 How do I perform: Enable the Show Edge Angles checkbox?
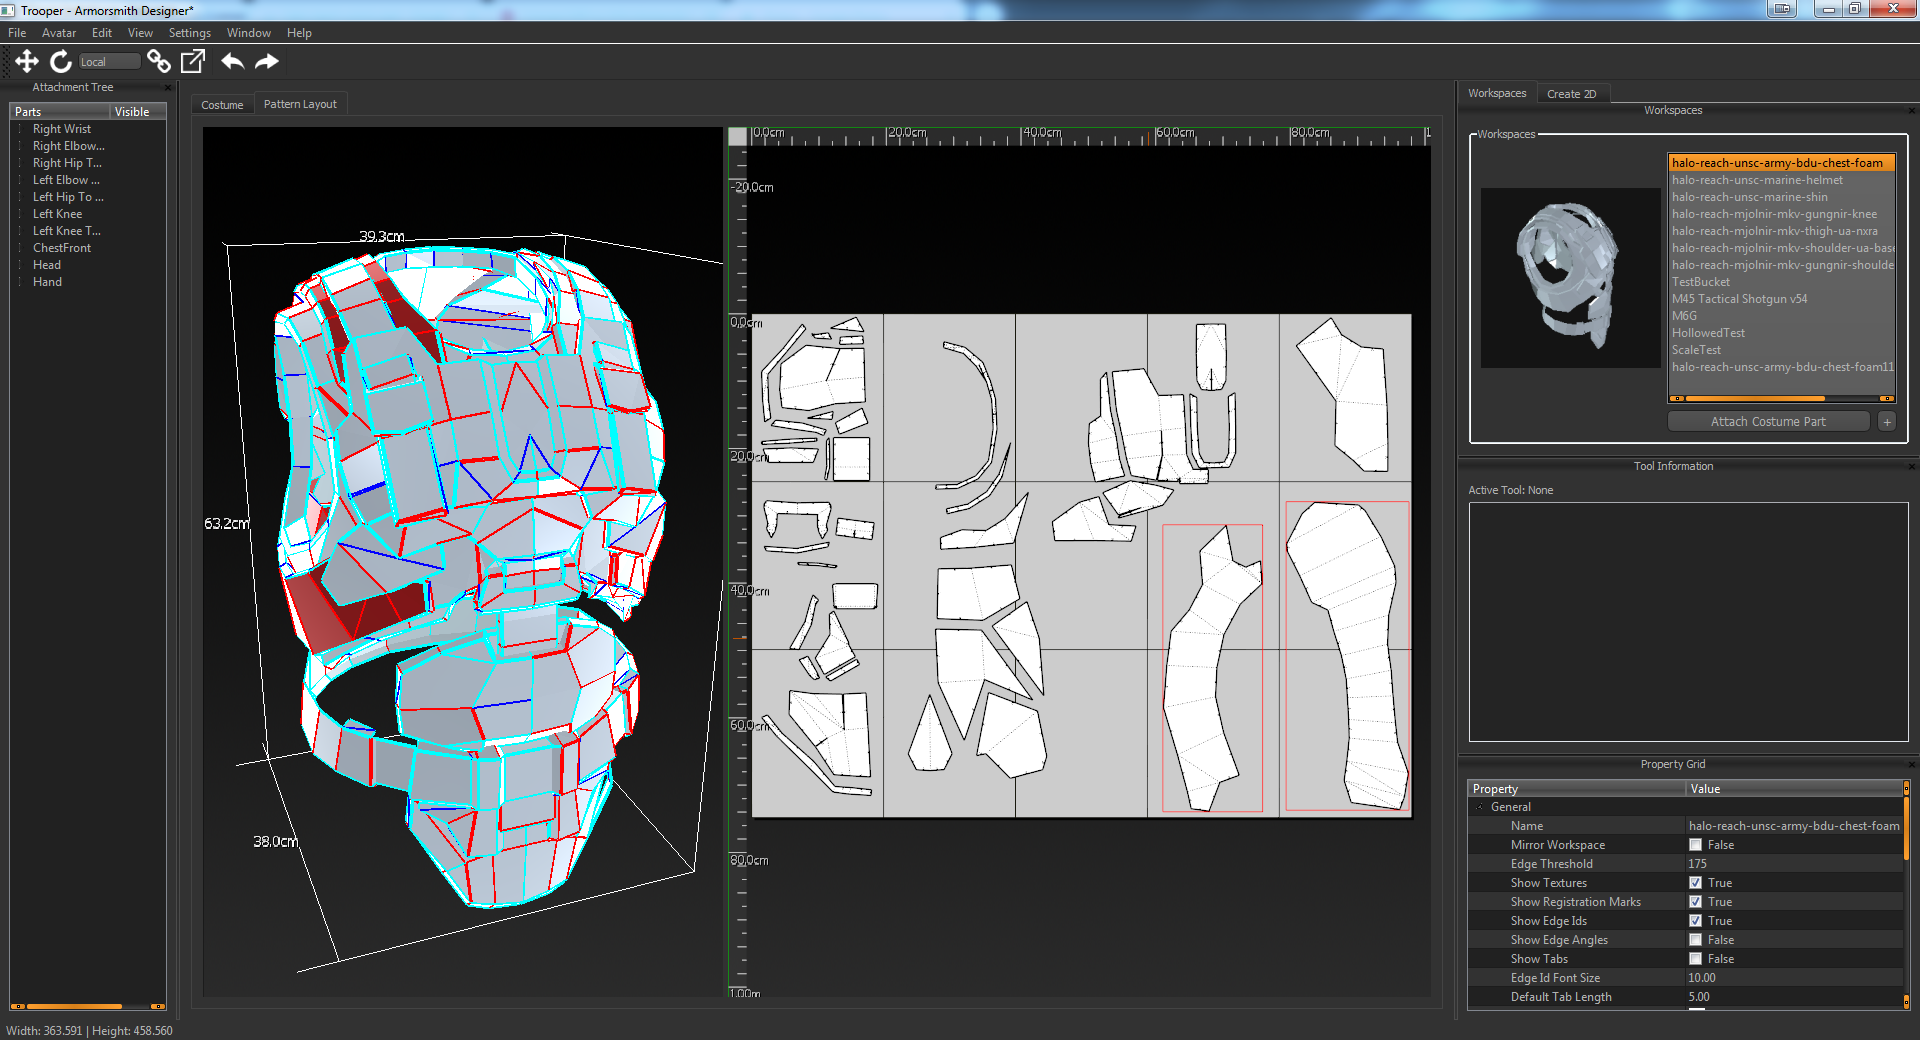coord(1695,940)
